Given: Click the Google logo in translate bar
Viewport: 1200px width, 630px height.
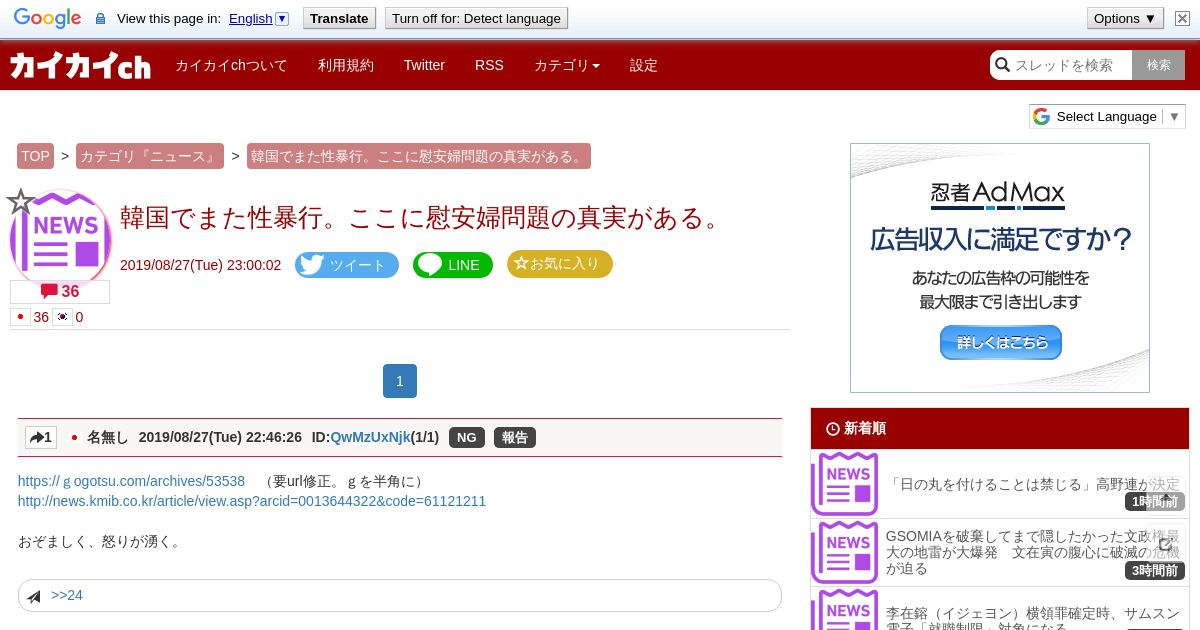Looking at the screenshot, I should 47,18.
